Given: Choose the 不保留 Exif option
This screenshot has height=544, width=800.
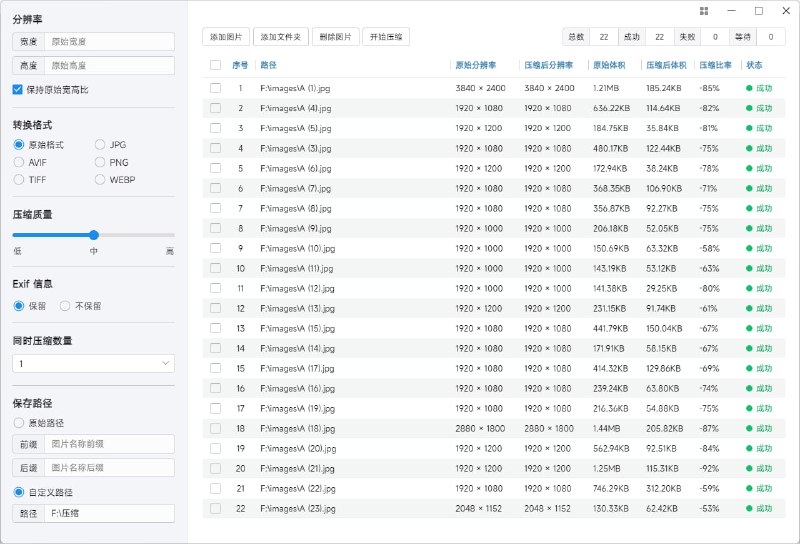Looking at the screenshot, I should coord(66,306).
